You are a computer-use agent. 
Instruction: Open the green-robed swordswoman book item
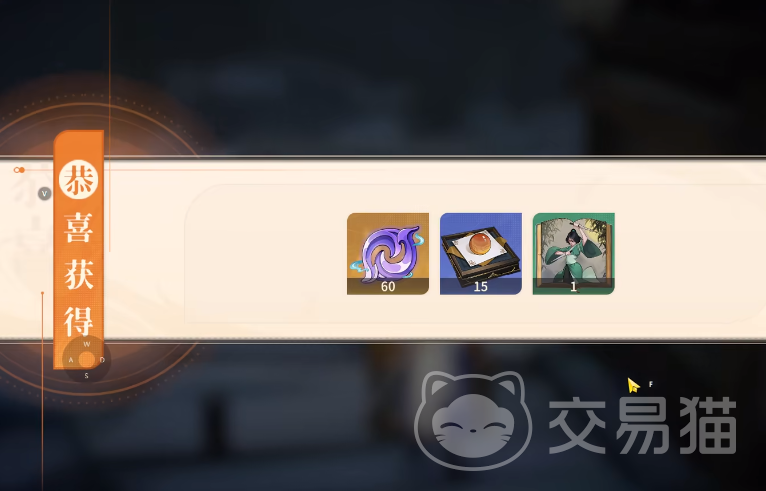point(574,254)
